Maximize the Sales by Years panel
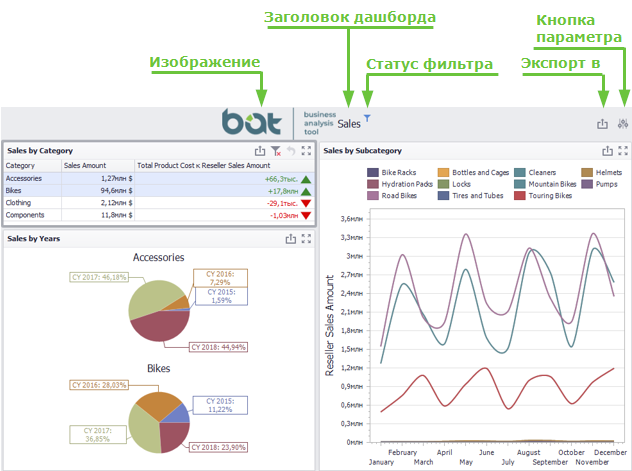 click(306, 239)
